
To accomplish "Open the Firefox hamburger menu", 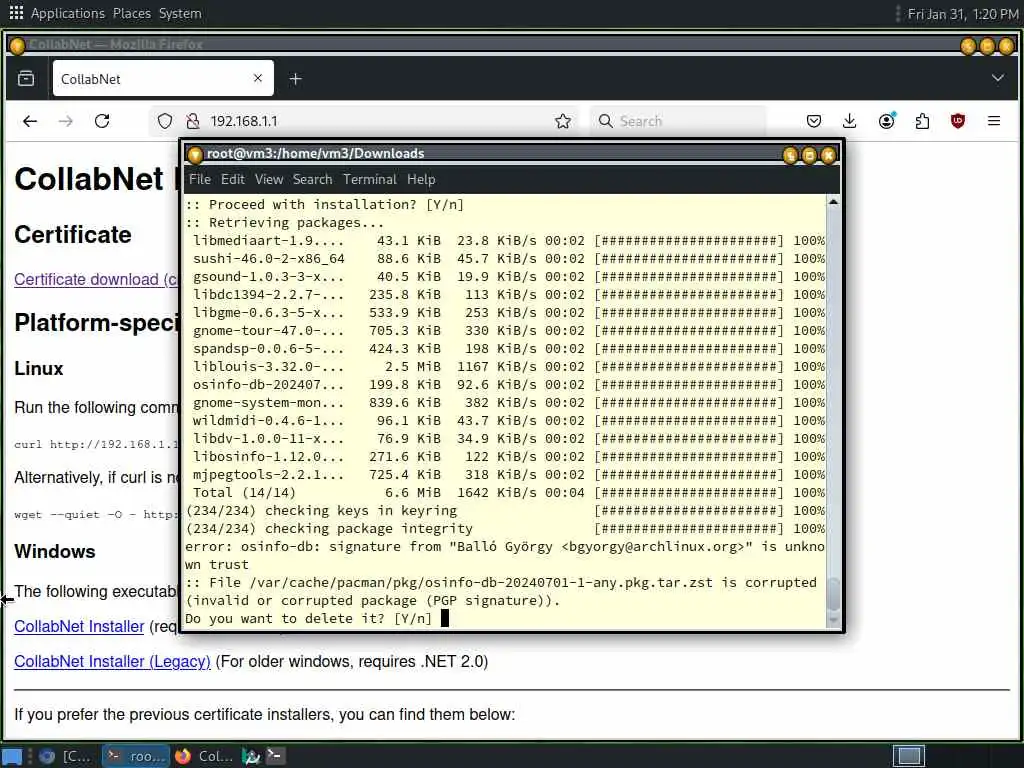I will [994, 121].
